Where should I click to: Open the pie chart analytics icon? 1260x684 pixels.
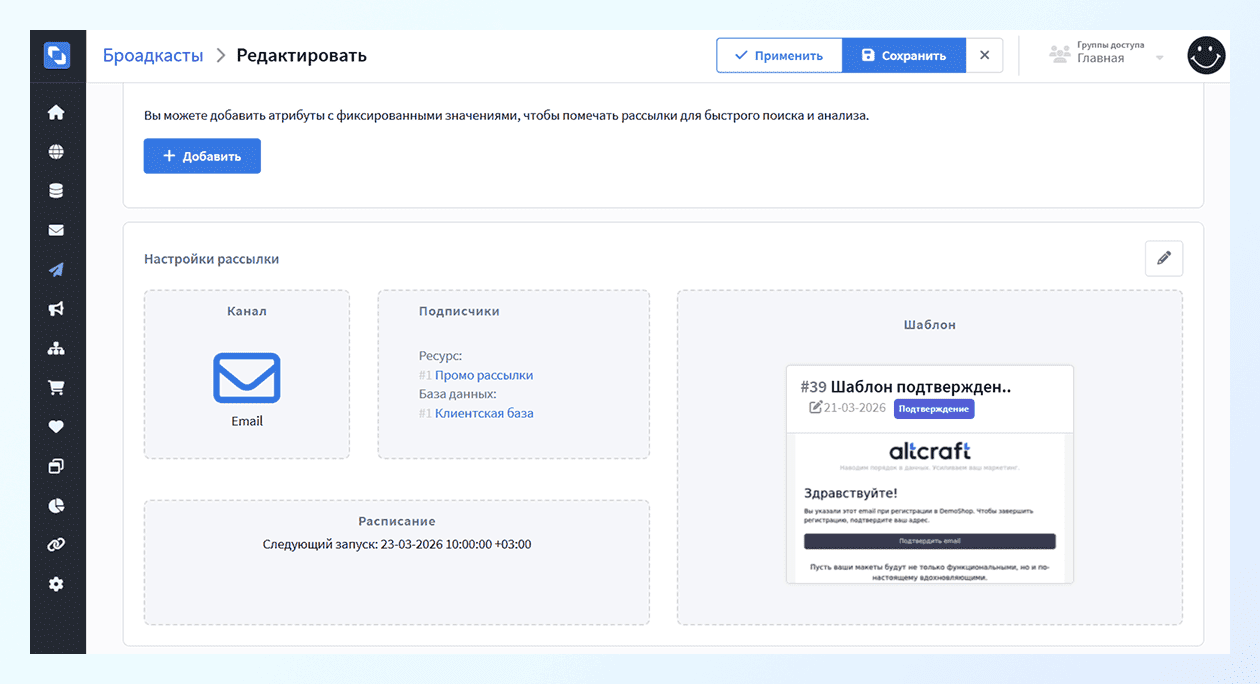click(57, 505)
